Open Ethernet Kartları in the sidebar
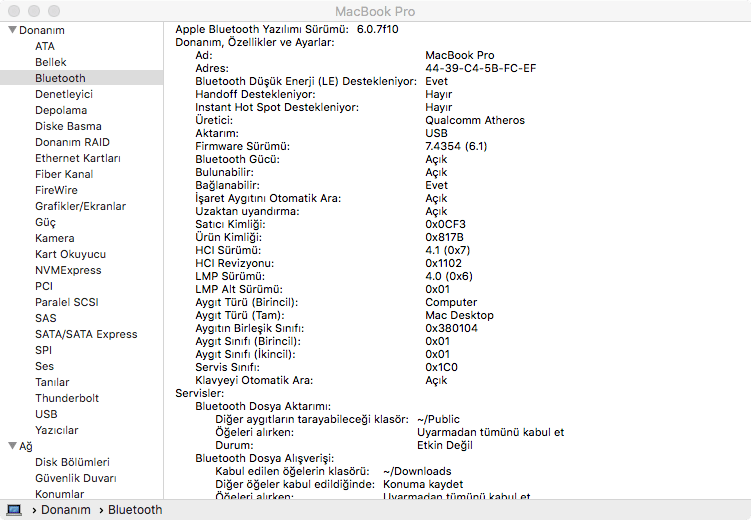 [x=78, y=158]
